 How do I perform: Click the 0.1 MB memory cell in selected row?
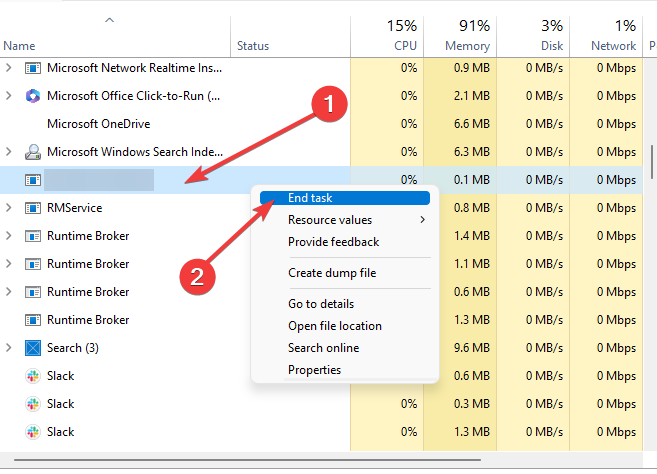point(460,180)
